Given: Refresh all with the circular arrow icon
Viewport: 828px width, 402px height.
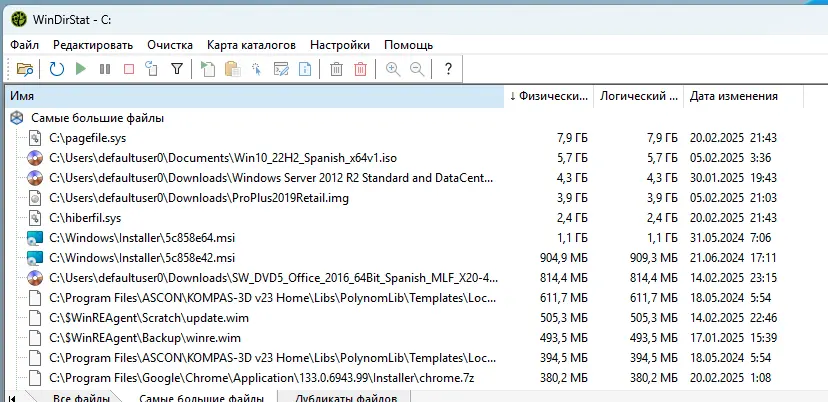Looking at the screenshot, I should (57, 69).
